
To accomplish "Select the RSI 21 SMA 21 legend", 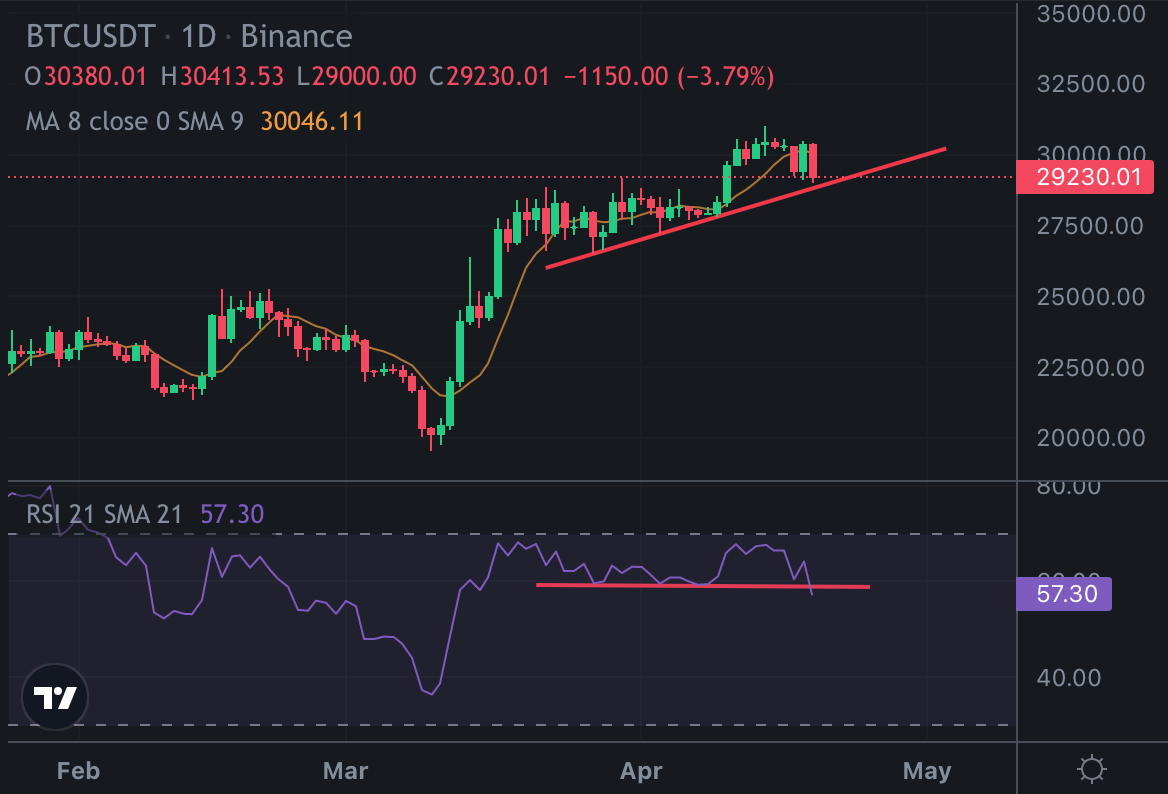I will [x=104, y=514].
